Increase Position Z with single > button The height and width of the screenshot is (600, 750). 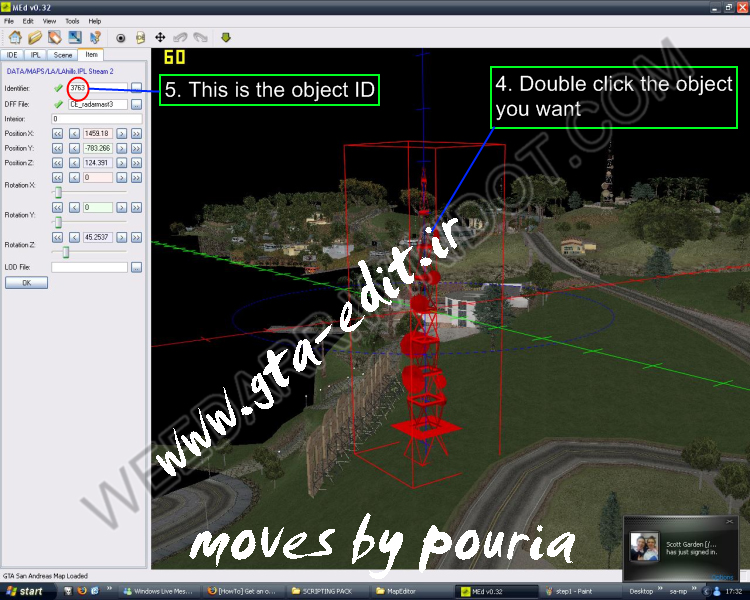[121, 163]
